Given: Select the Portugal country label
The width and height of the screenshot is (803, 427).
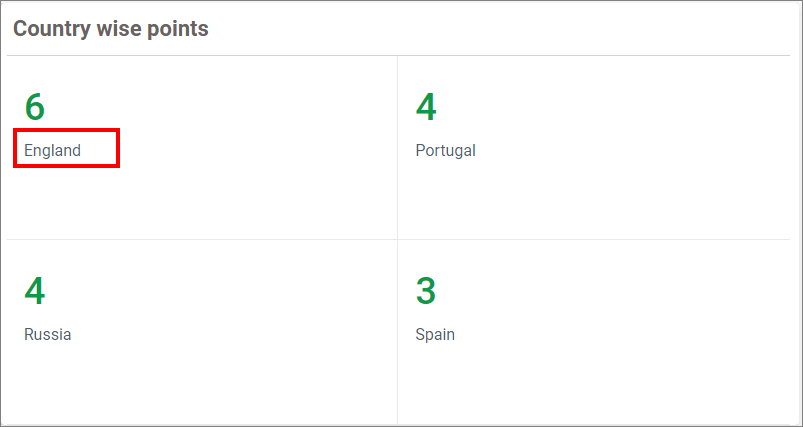Looking at the screenshot, I should pyautogui.click(x=445, y=150).
